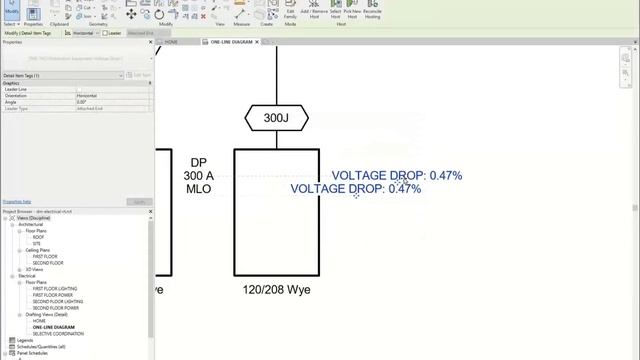Click the Angle value field
Image resolution: width=640 pixels, height=360 pixels.
point(112,102)
